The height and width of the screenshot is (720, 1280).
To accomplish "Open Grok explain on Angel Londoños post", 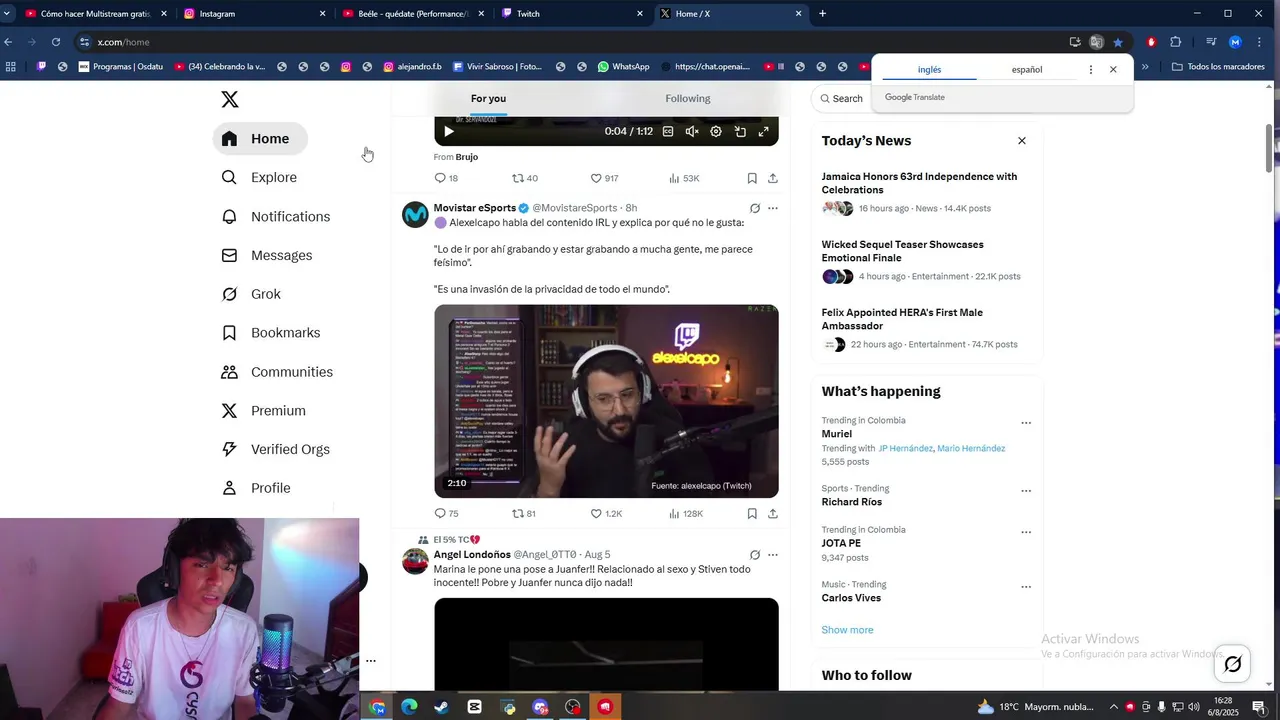I will 755,555.
